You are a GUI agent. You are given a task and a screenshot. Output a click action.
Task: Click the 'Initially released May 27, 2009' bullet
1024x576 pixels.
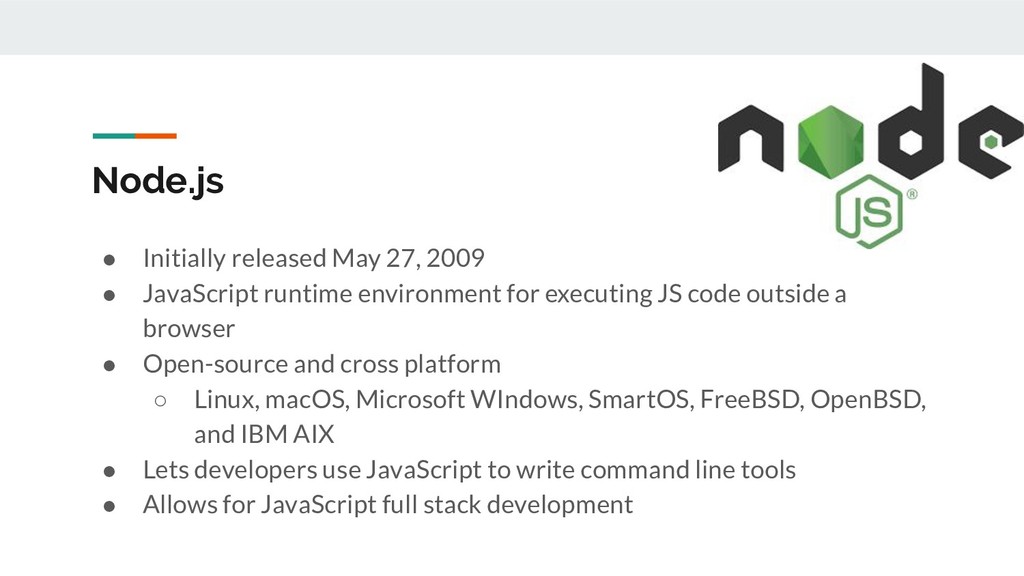point(313,258)
